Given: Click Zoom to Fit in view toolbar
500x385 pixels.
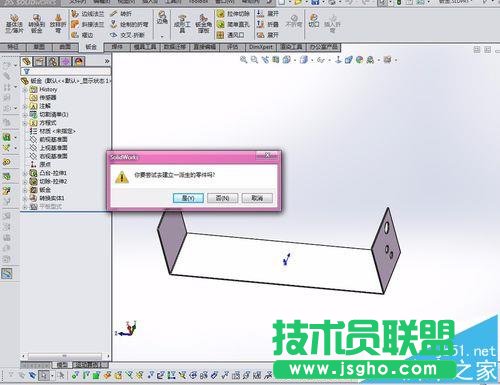Looking at the screenshot, I should (x=244, y=60).
